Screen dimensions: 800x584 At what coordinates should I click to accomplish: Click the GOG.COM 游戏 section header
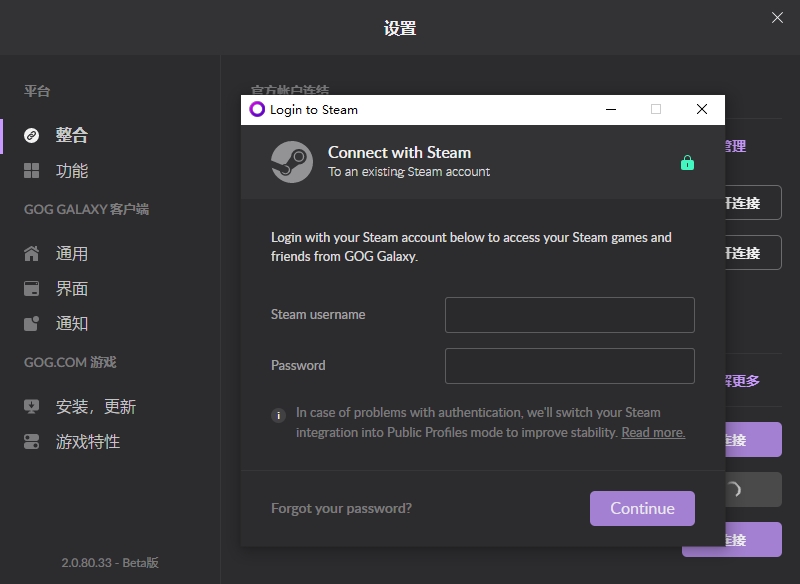click(70, 362)
